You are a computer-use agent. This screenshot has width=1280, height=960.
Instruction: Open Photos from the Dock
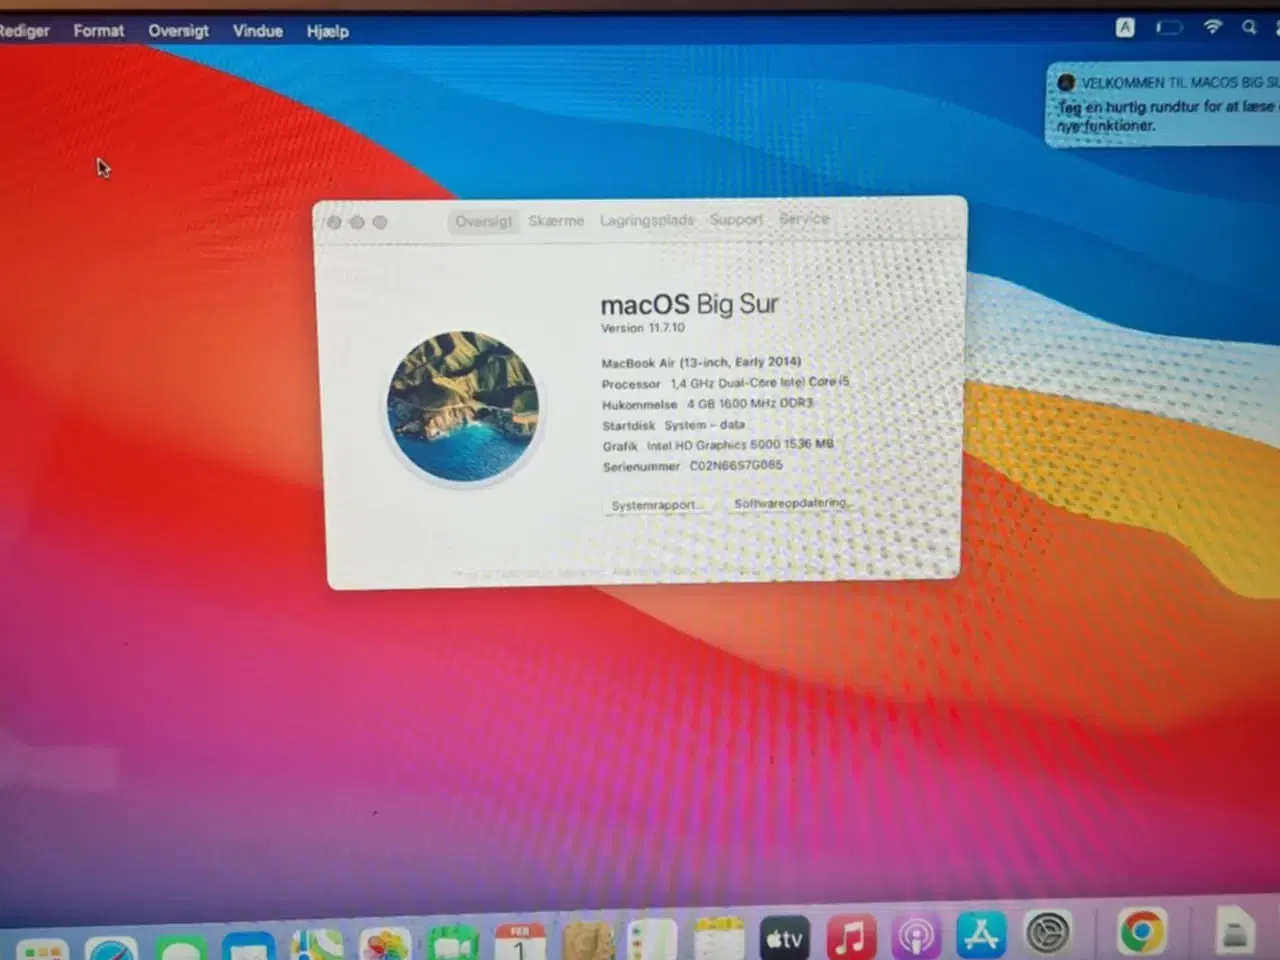[385, 943]
